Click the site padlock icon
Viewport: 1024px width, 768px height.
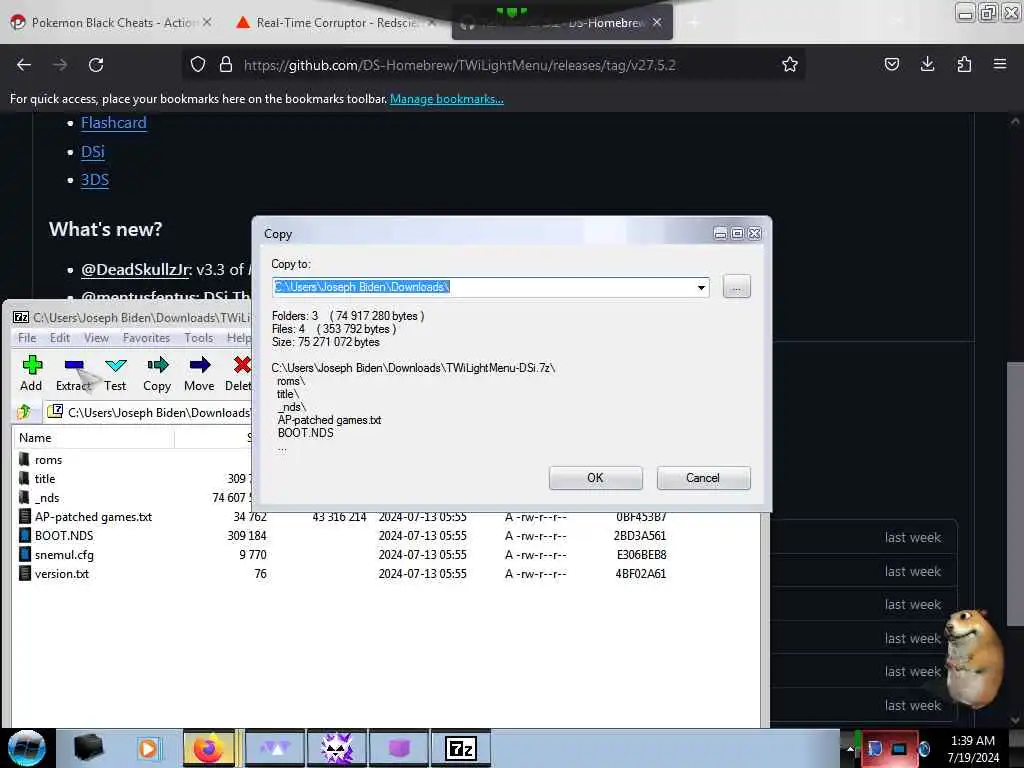tap(226, 65)
